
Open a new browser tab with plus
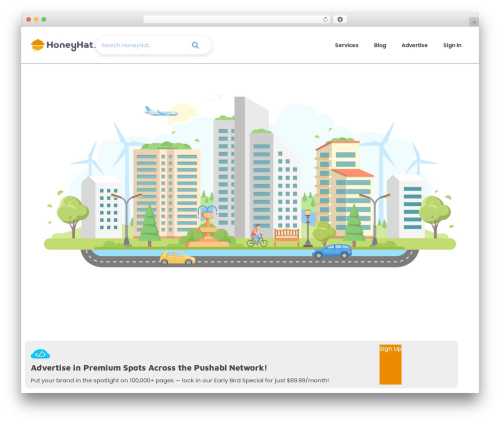(x=474, y=22)
